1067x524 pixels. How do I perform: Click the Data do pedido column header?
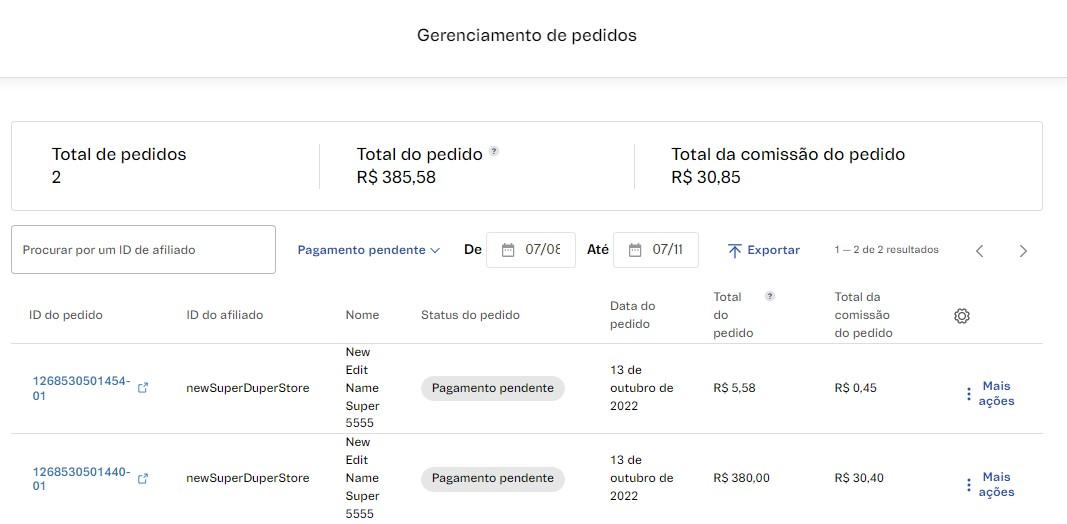click(x=632, y=315)
